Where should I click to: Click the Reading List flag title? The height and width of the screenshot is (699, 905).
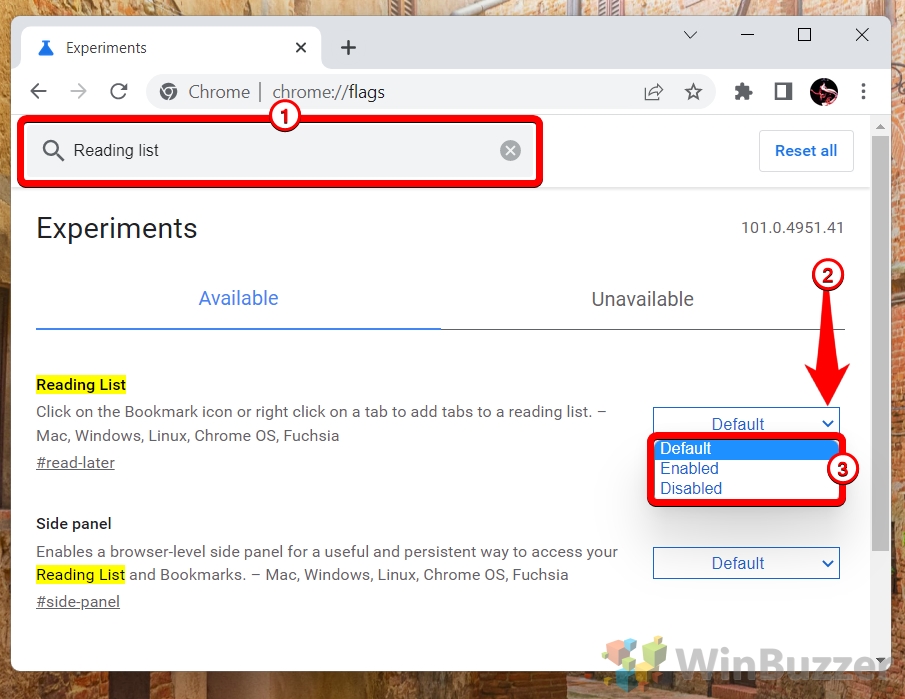click(x=81, y=384)
